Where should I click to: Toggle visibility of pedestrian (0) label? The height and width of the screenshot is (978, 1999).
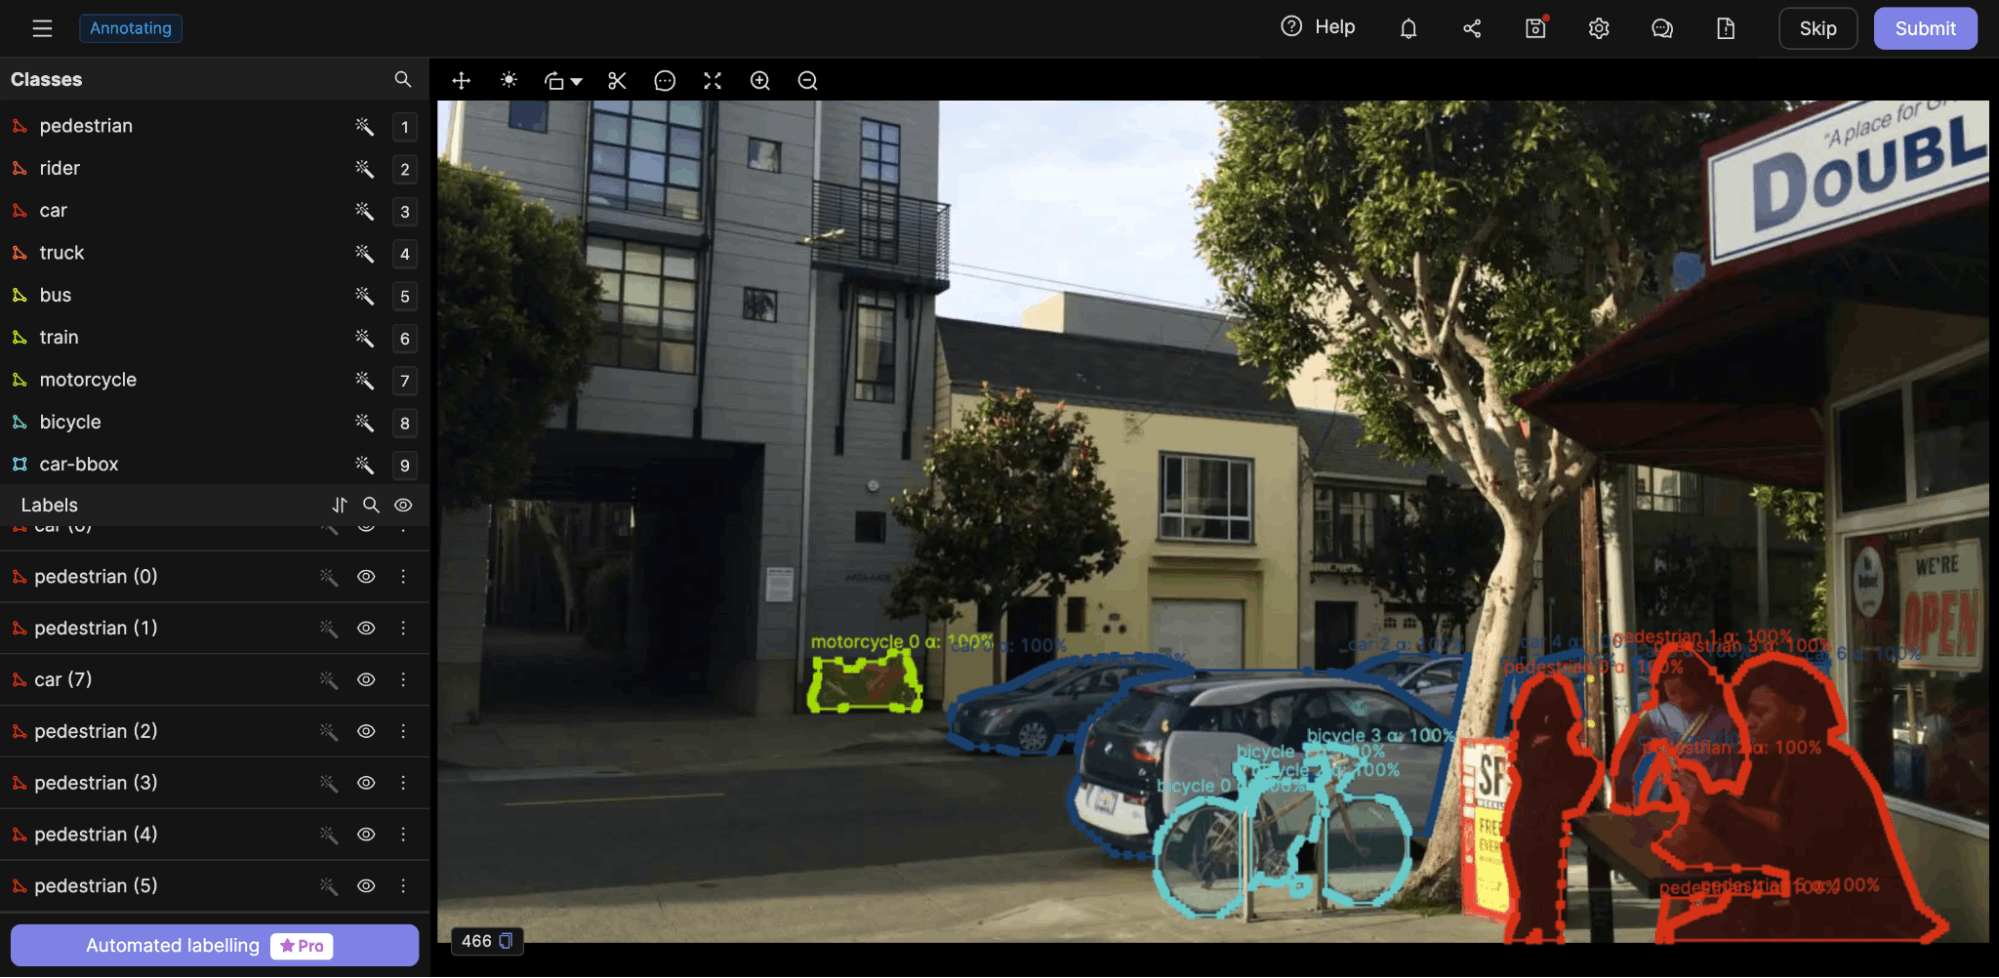tap(367, 577)
